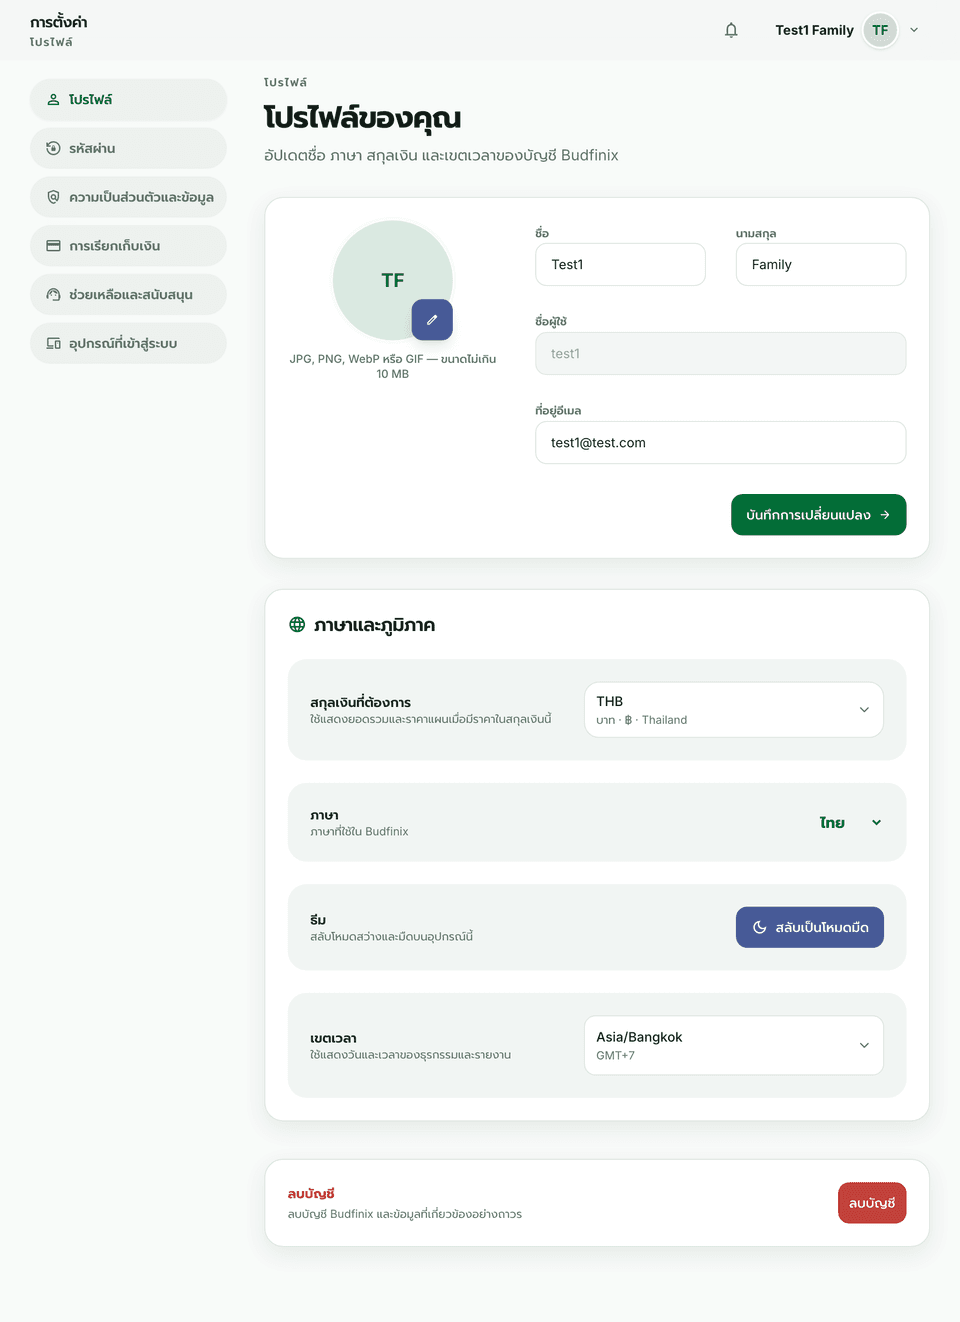
Task: Click the สกุลเงินที่ต้องการ label
Action: click(x=361, y=702)
